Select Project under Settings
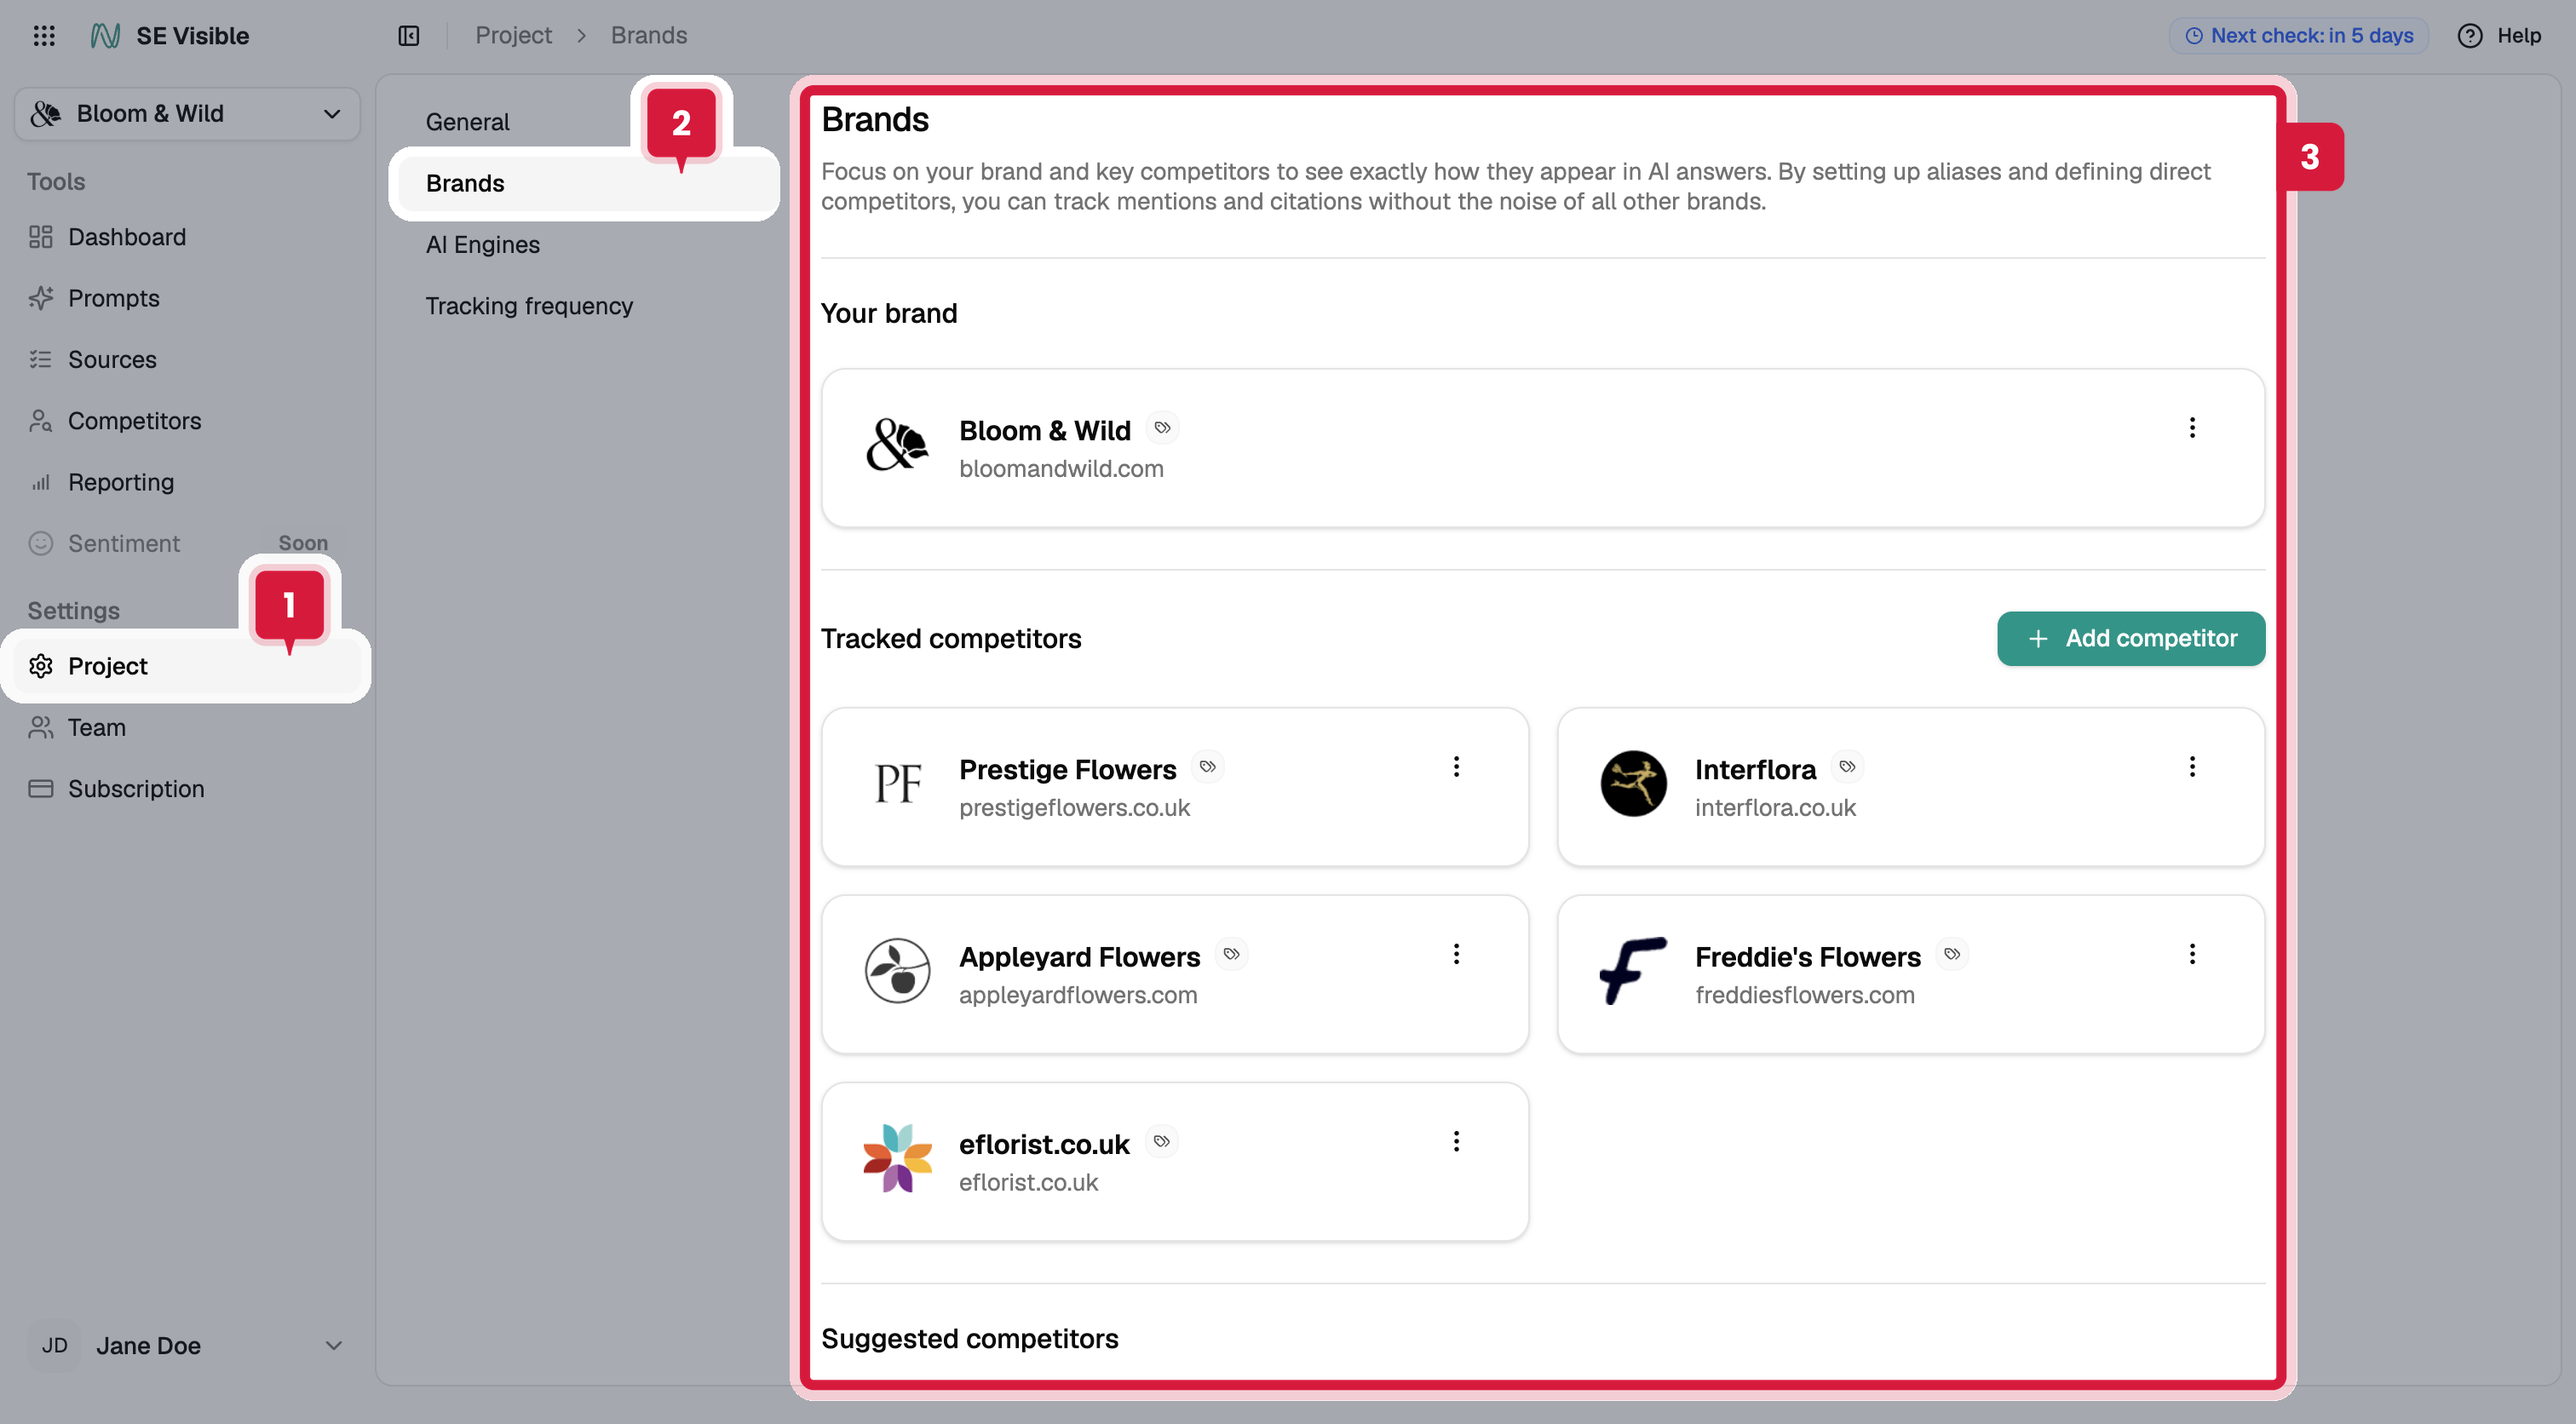2576x1424 pixels. 187,666
